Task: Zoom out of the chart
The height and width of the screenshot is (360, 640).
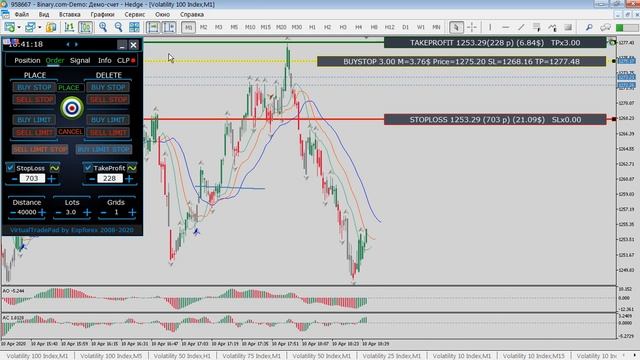Action: point(118,27)
